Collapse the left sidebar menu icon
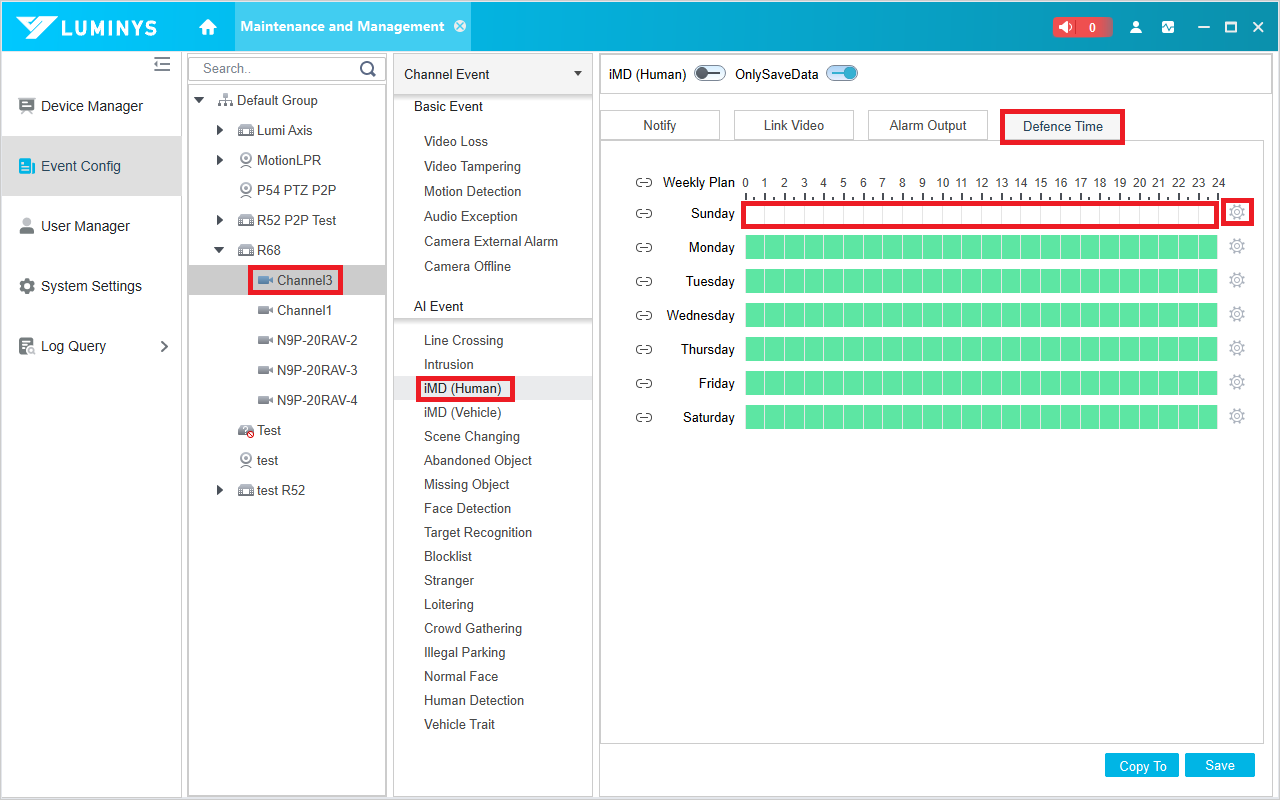Viewport: 1280px width, 800px height. (162, 65)
